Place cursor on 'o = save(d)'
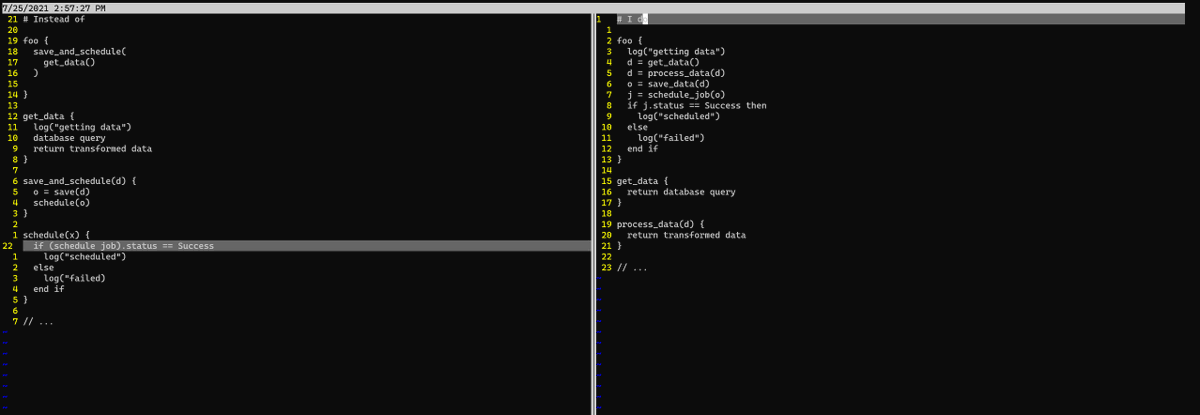This screenshot has width=1200, height=415. [x=62, y=192]
